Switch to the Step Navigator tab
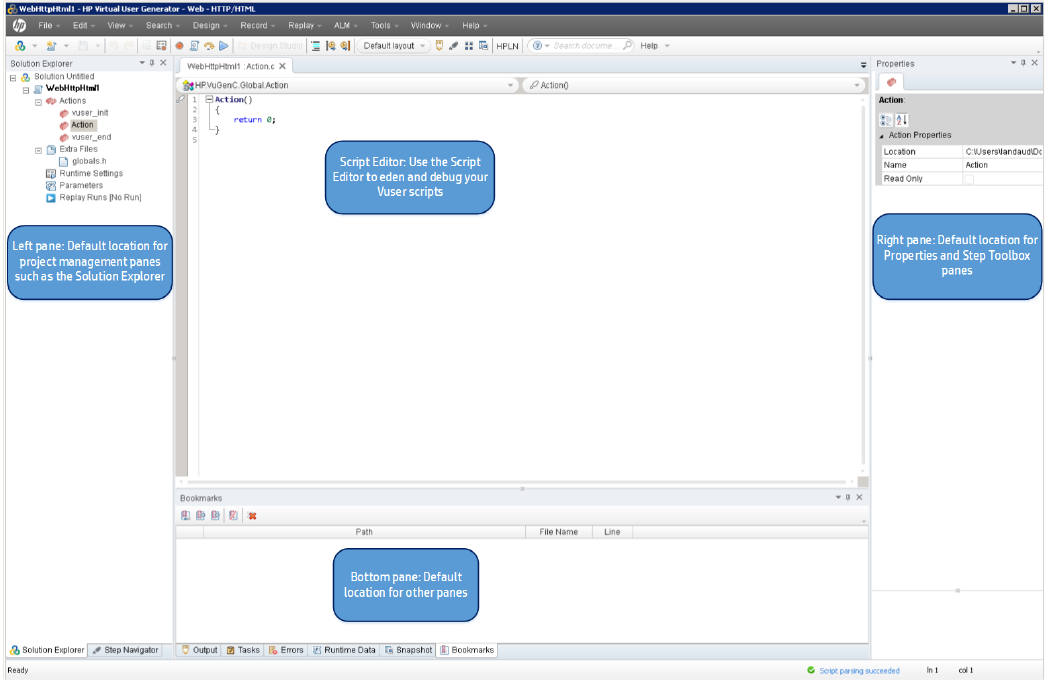Screen dimensions: 1045x681 [125, 650]
